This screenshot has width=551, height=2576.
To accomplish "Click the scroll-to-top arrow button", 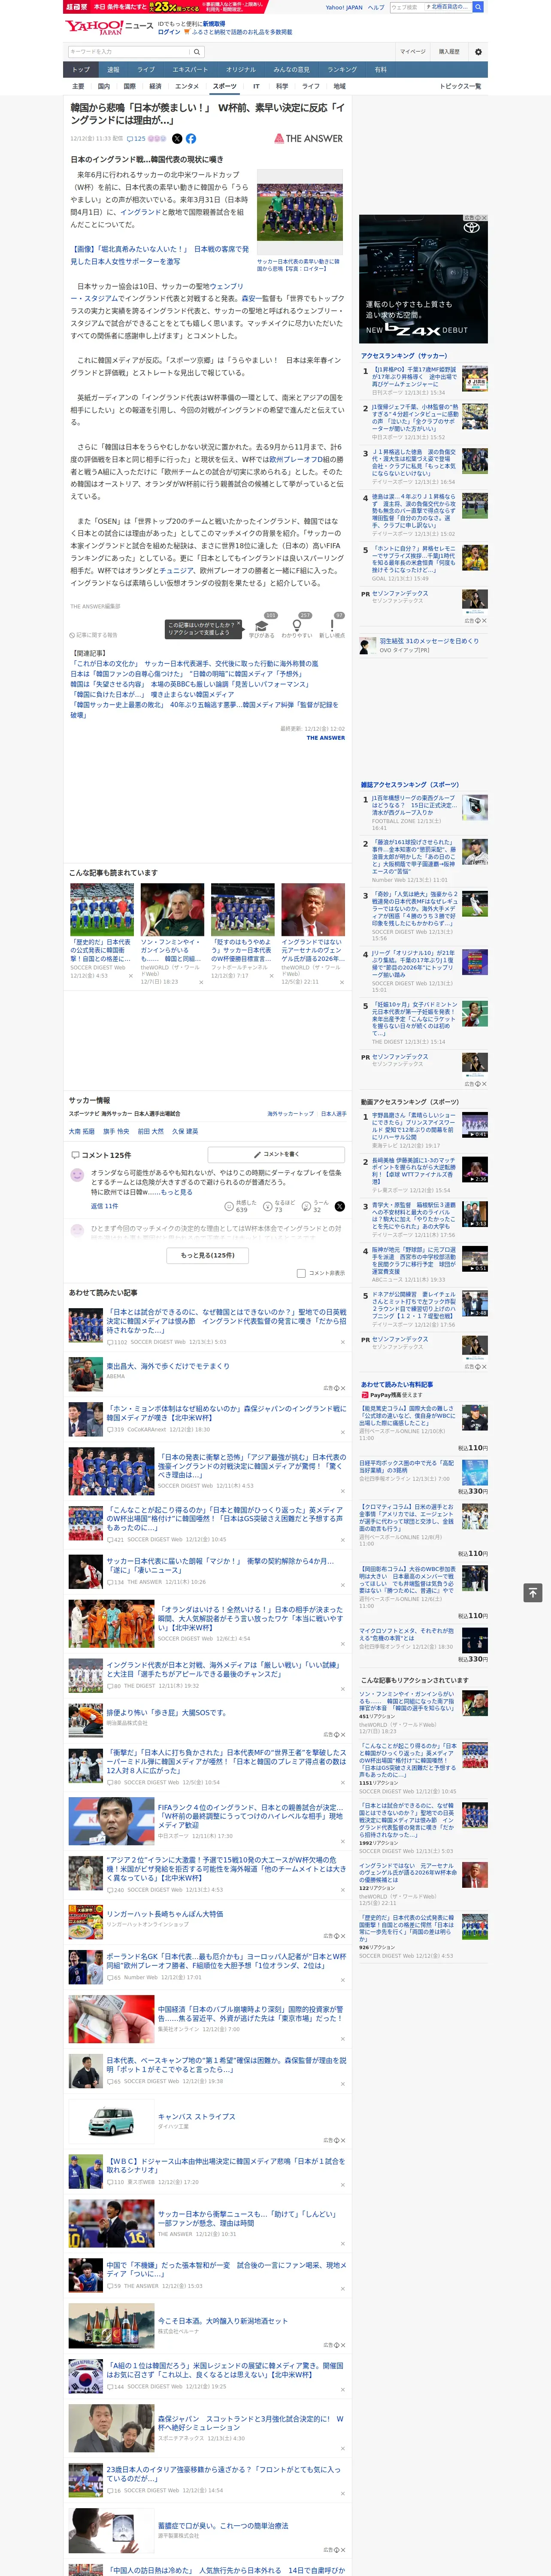I will tap(533, 1592).
